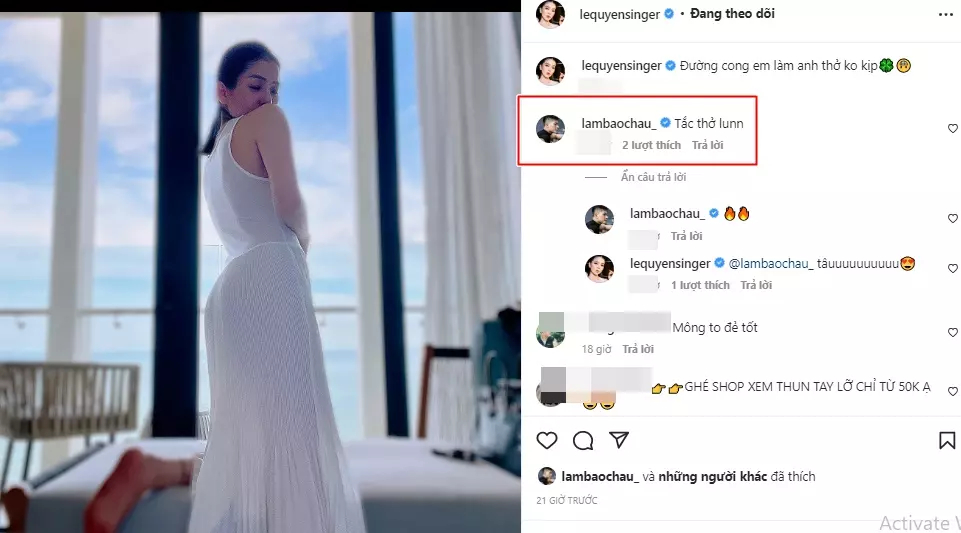Open the post photo of white dress

pos(260,270)
